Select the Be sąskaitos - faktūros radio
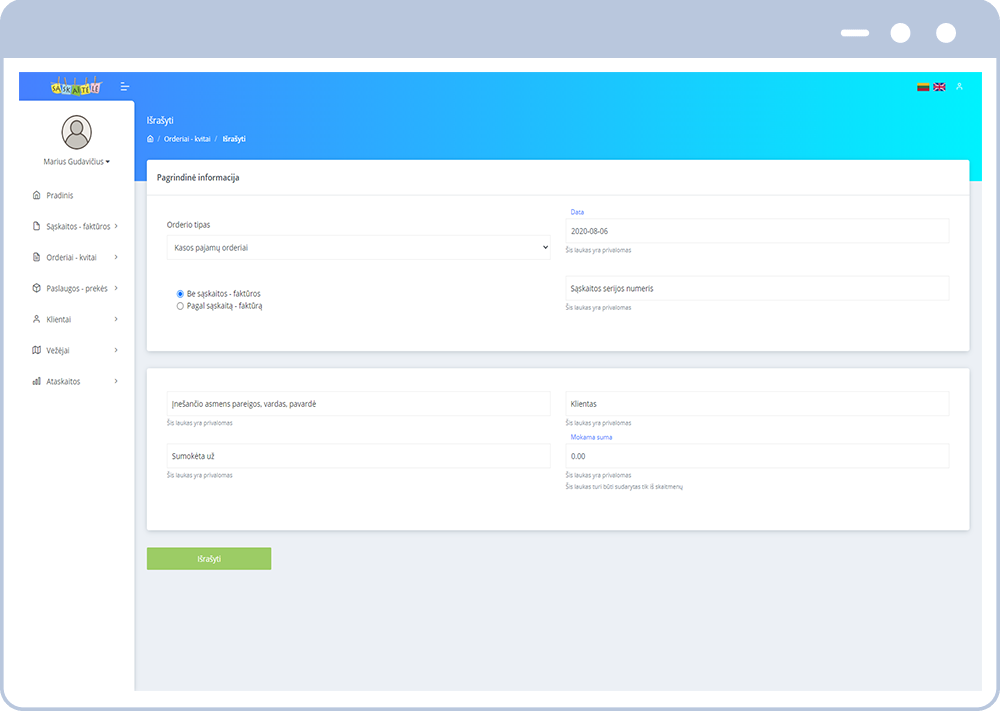 pyautogui.click(x=180, y=294)
